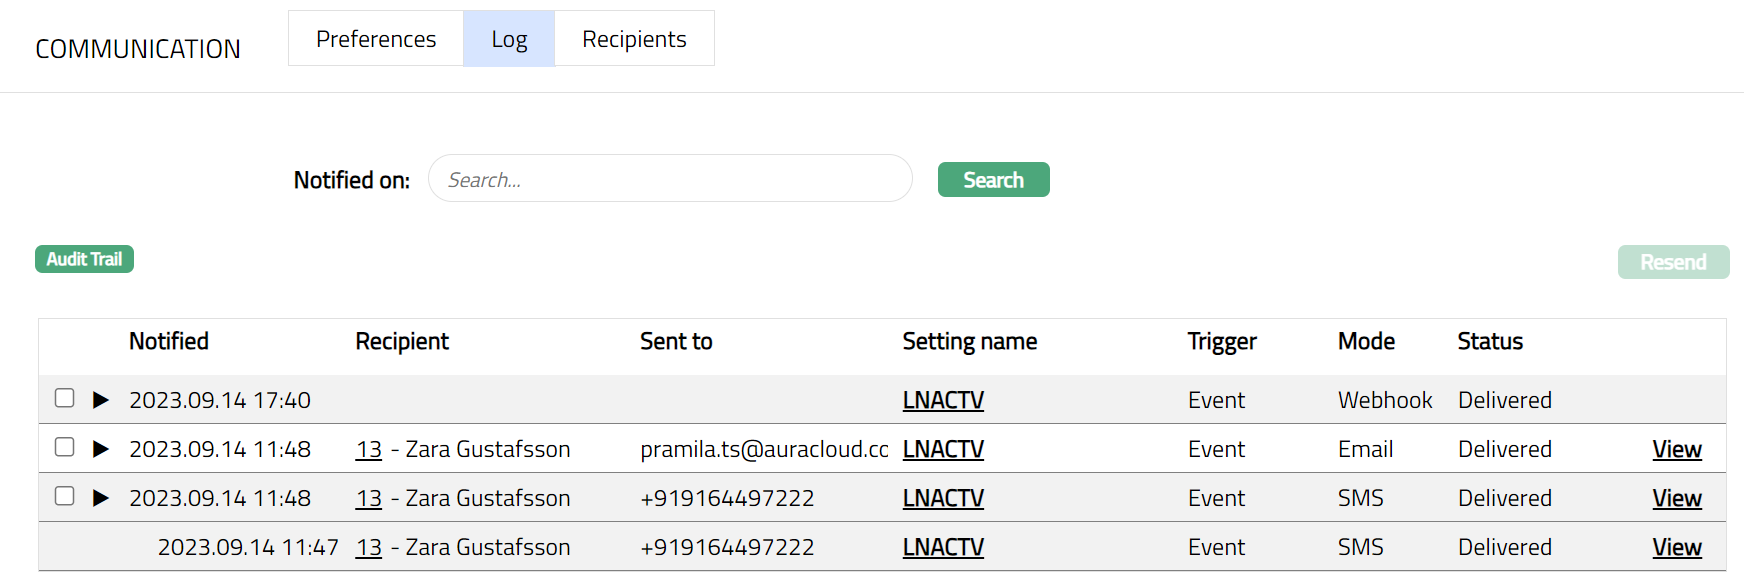View the 11:48 SMS notification
Viewport: 1744px width, 583px height.
(x=1676, y=498)
